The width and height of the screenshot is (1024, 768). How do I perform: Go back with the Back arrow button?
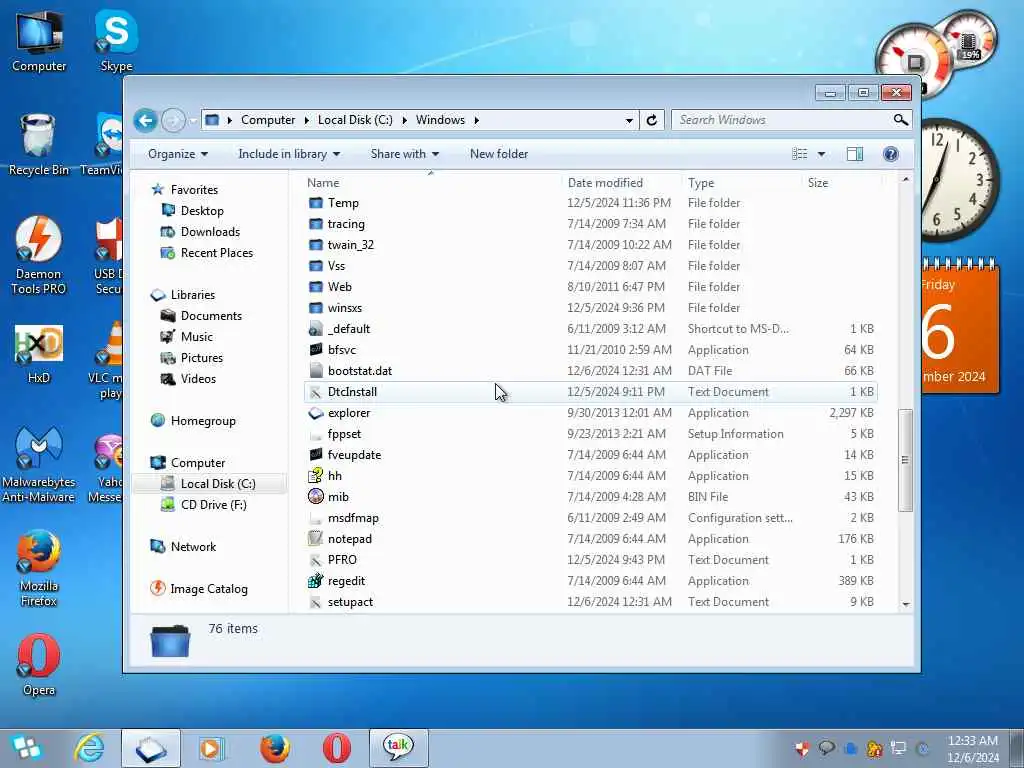tap(146, 120)
